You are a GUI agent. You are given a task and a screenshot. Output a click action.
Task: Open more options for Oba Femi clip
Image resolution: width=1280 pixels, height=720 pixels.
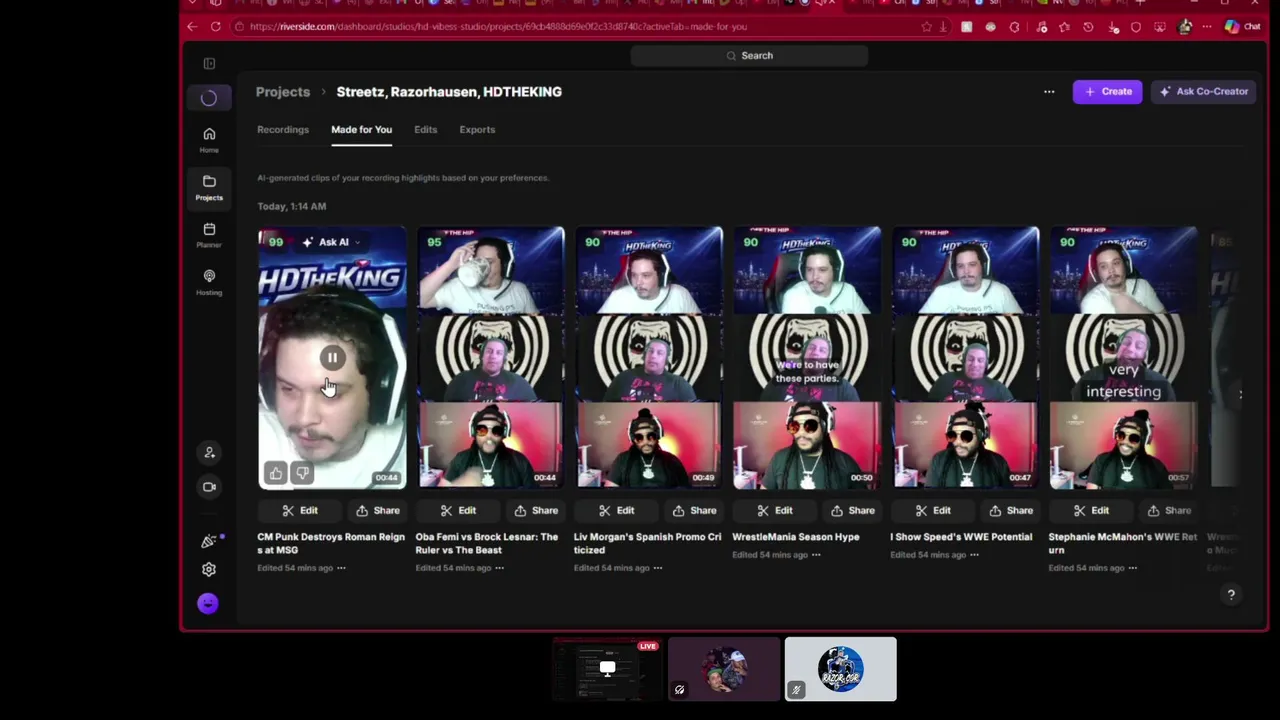(x=499, y=568)
